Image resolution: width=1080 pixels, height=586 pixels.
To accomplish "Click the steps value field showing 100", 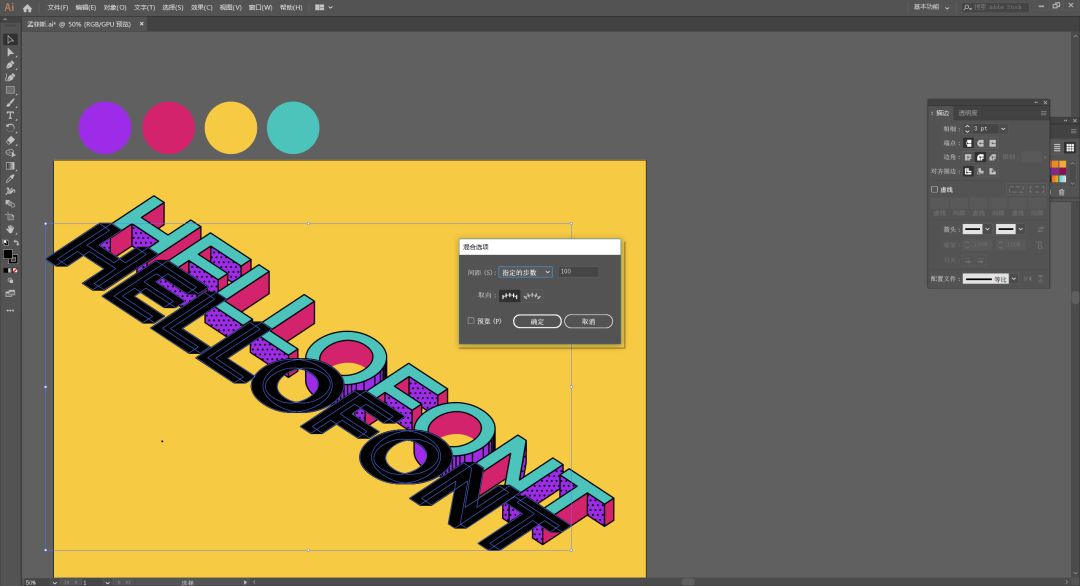I will (578, 272).
